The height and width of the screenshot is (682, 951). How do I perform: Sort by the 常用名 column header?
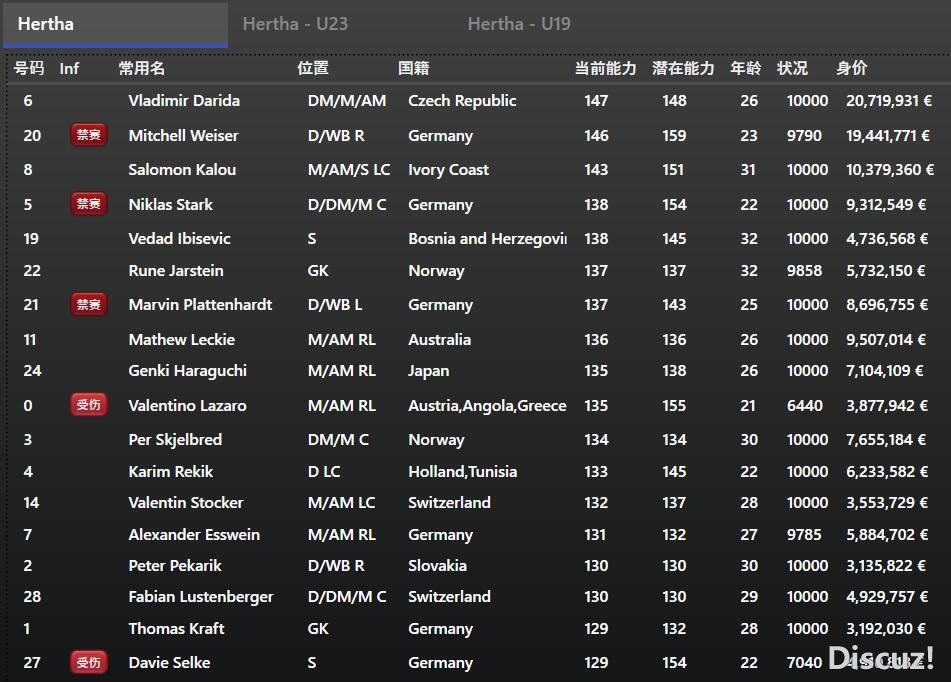(142, 68)
